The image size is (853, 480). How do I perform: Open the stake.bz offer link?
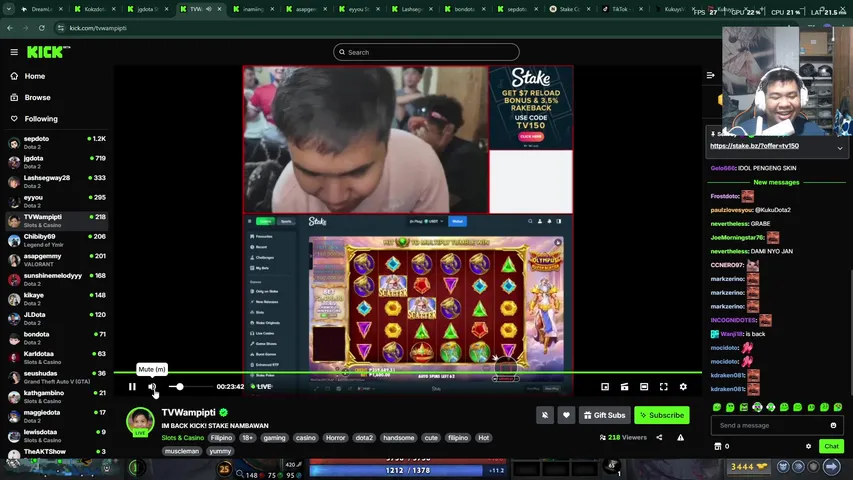click(x=755, y=146)
